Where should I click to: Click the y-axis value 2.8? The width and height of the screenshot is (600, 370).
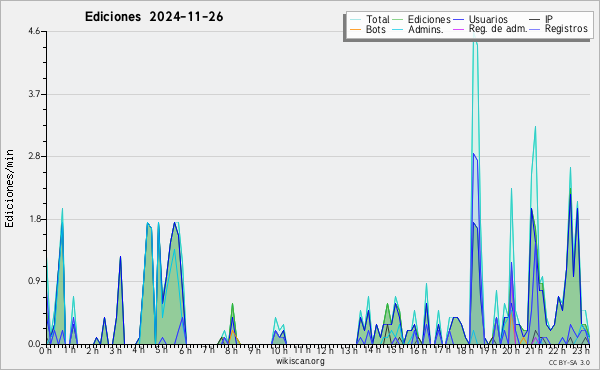click(34, 156)
